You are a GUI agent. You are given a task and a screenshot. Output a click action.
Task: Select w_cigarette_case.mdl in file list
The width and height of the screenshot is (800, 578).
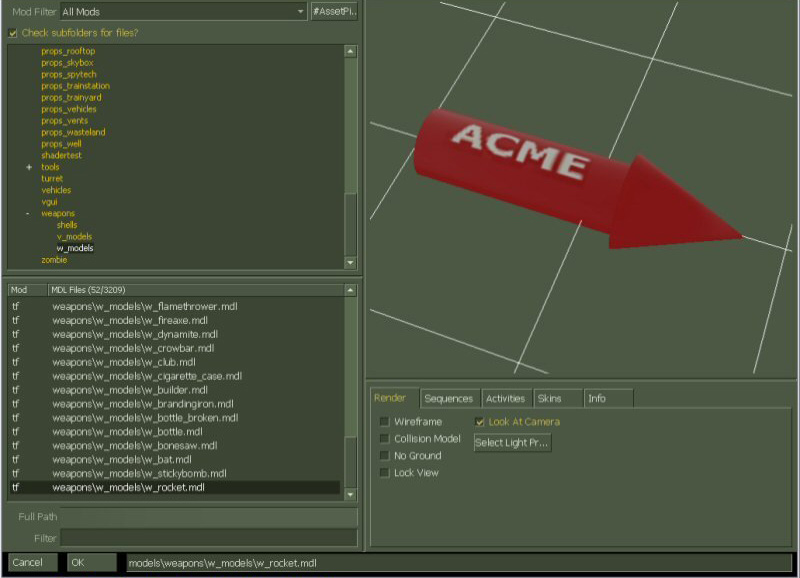175,376
